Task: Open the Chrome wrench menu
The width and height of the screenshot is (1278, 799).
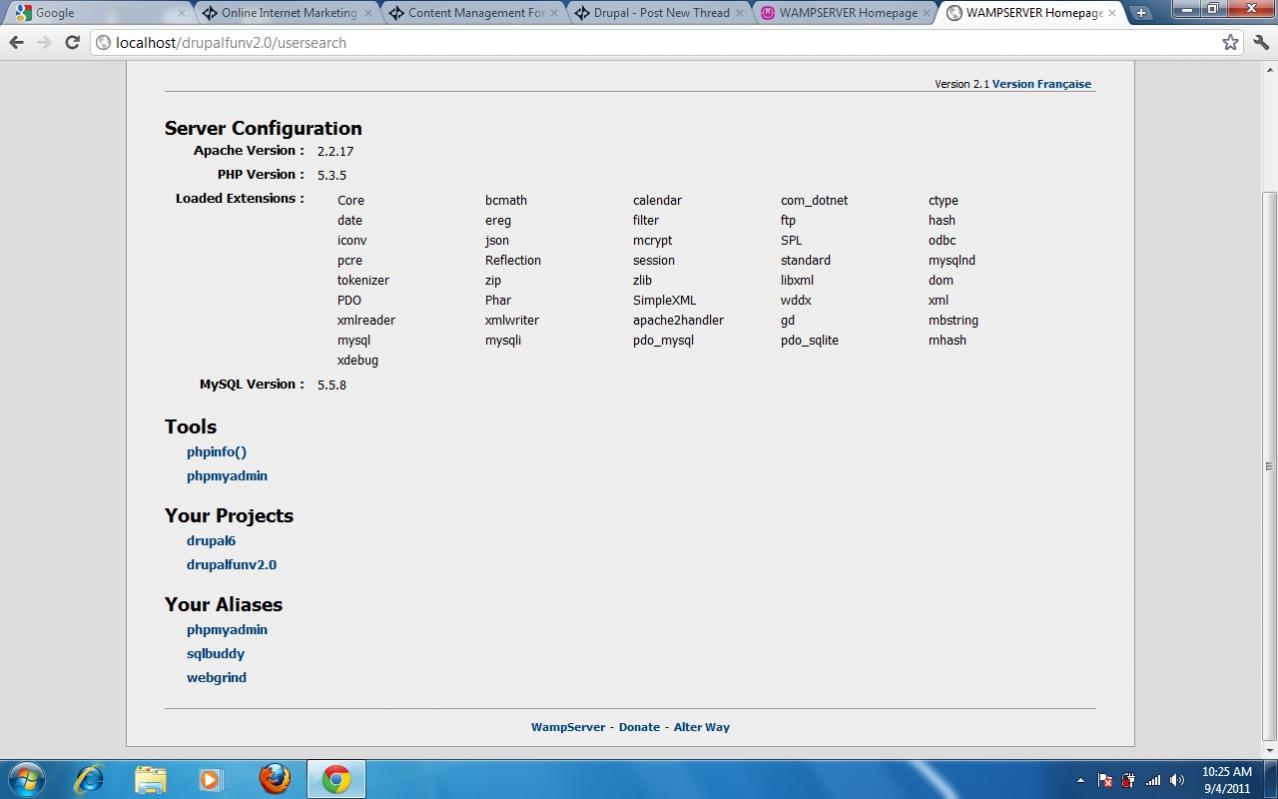Action: 1260,42
